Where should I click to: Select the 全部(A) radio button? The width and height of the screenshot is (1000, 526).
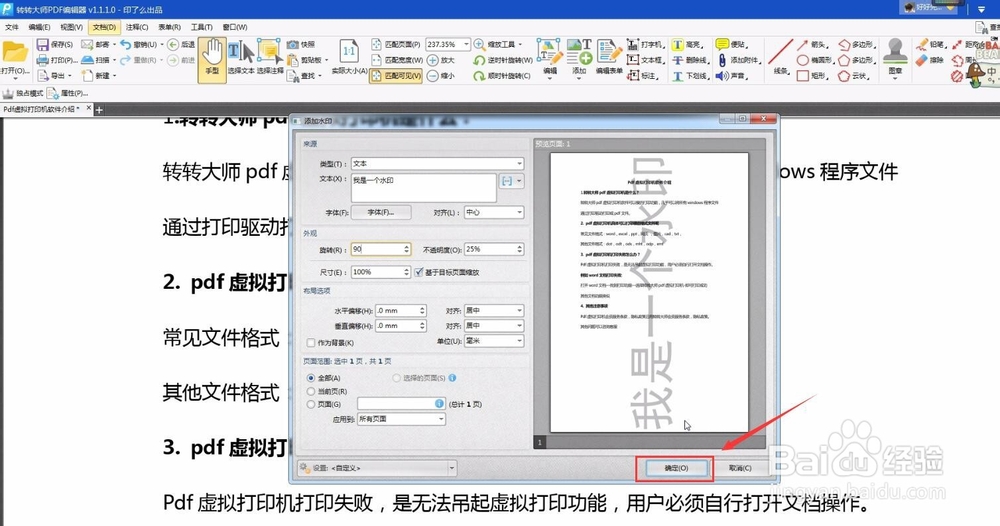(311, 378)
